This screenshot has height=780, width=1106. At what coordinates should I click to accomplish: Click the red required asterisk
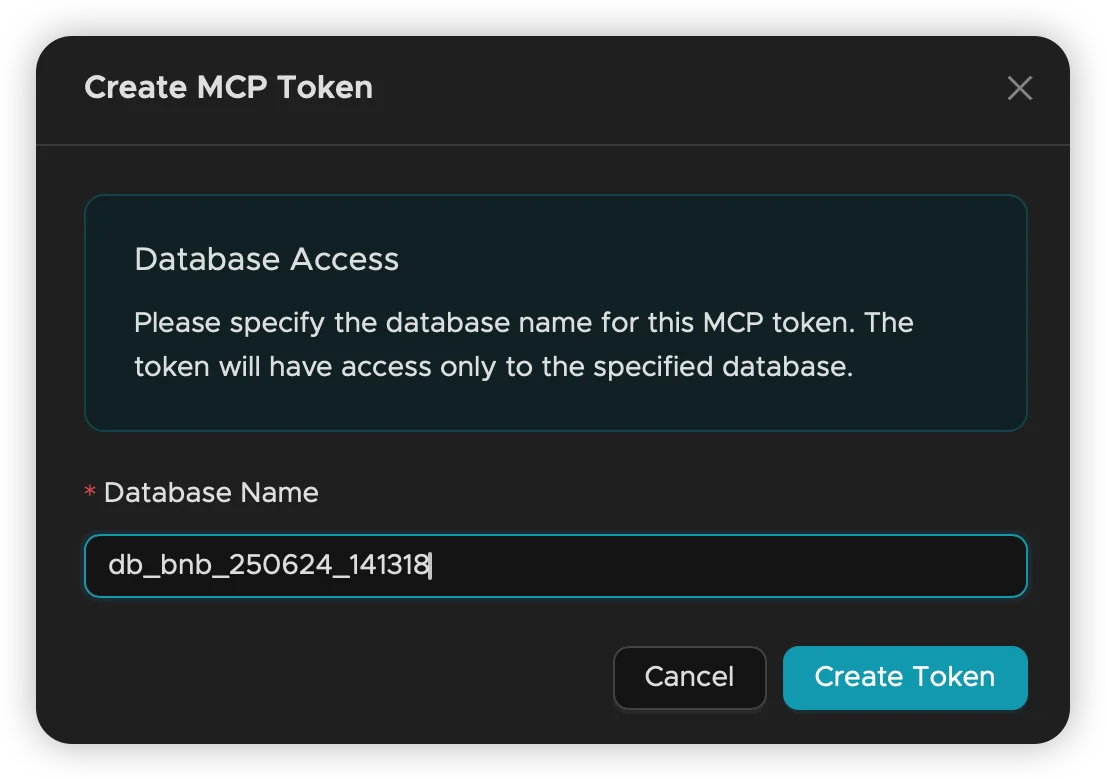[x=90, y=494]
